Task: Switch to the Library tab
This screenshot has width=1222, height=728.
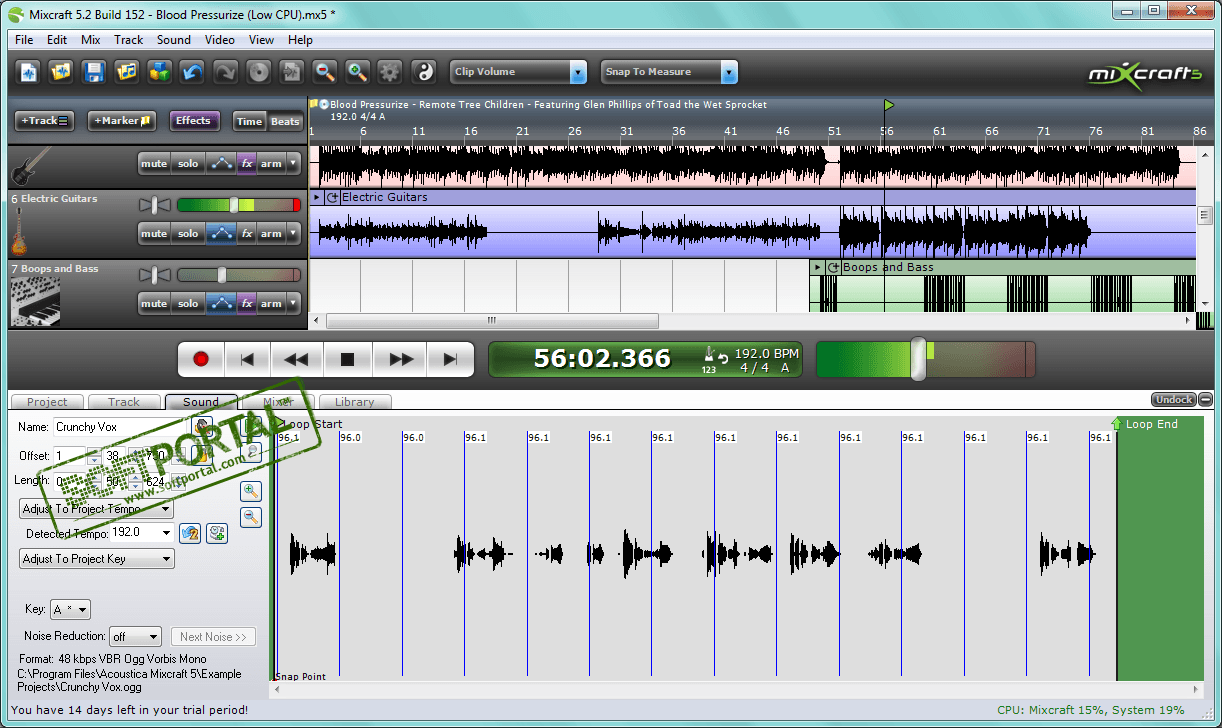Action: (354, 402)
